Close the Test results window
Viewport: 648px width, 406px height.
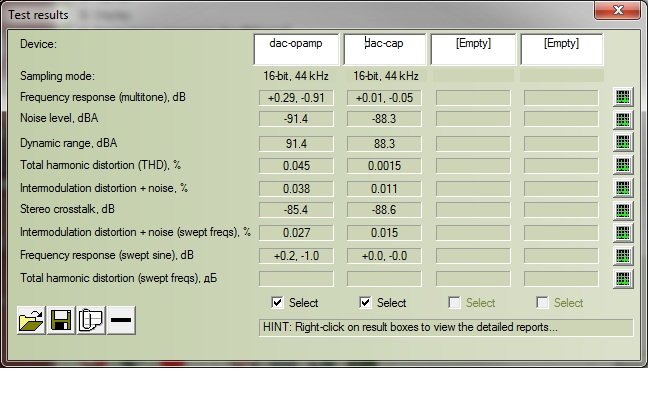pyautogui.click(x=617, y=10)
